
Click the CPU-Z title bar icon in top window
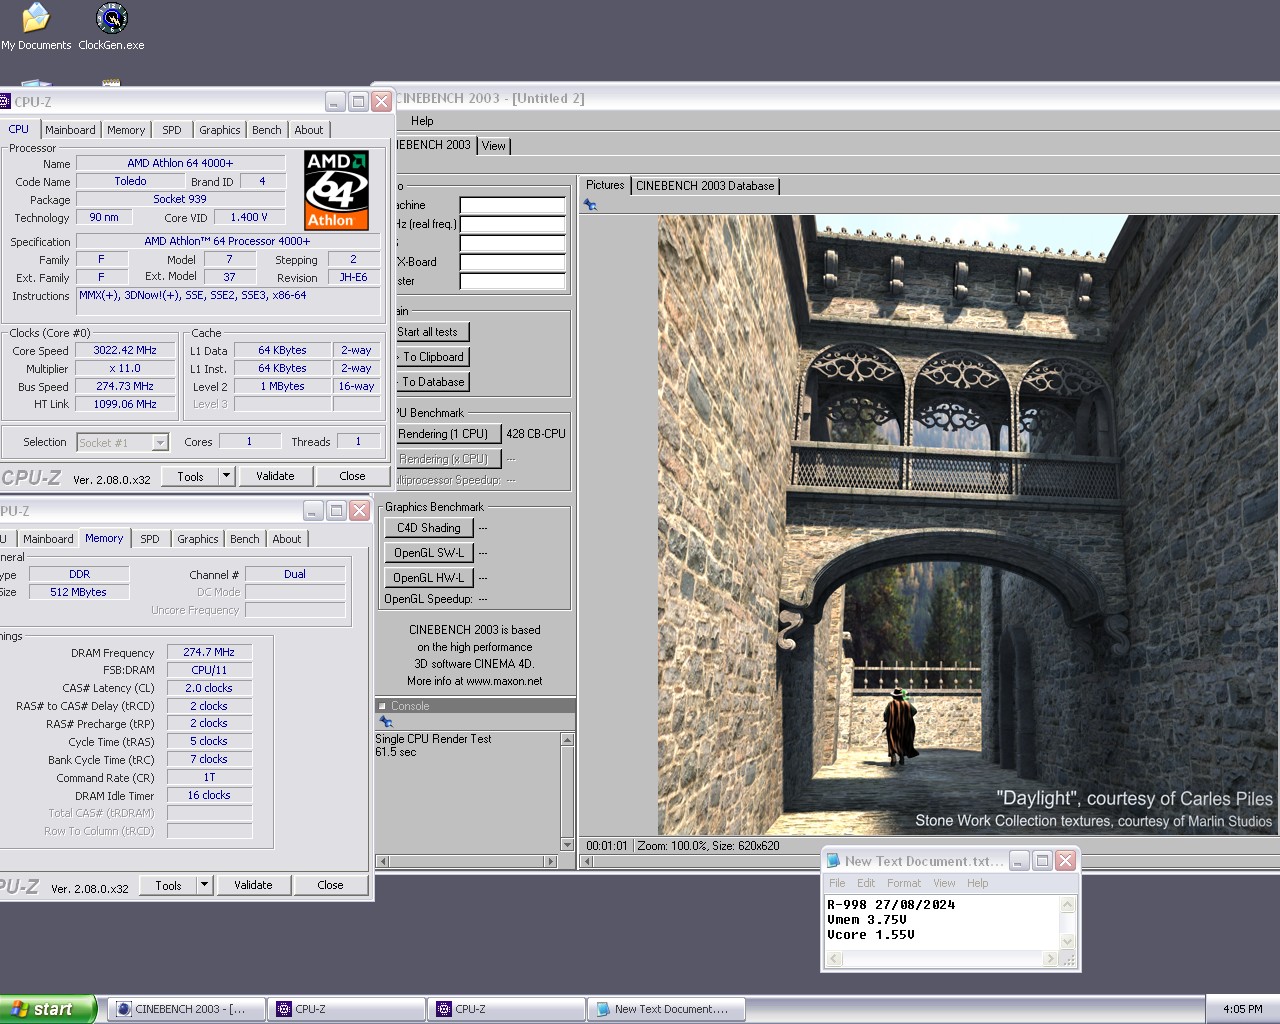5,102
